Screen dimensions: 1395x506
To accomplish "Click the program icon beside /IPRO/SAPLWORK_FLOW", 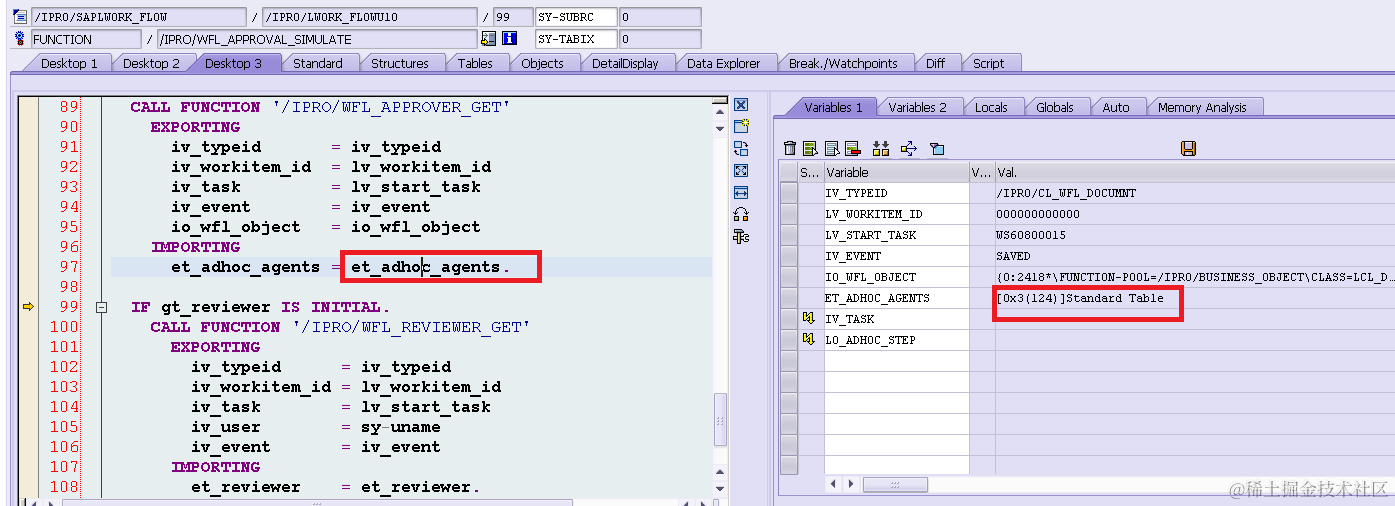I will (x=20, y=17).
